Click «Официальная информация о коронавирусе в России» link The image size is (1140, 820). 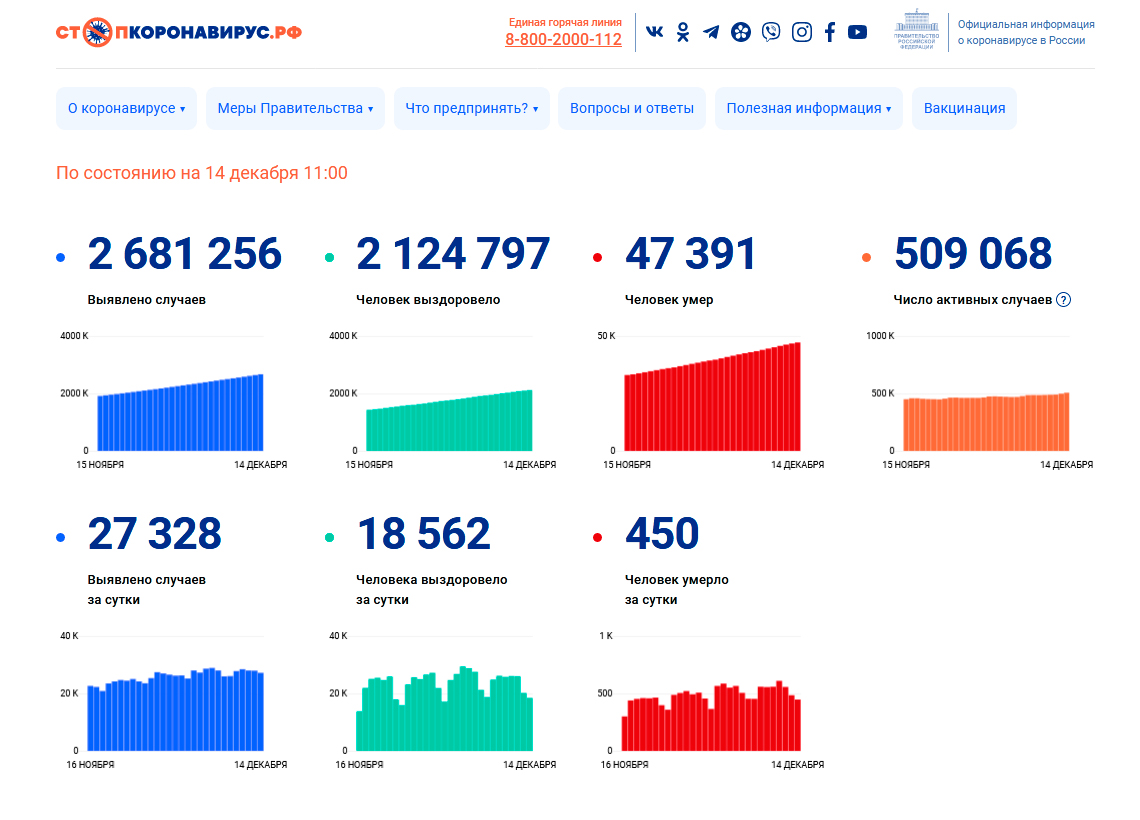(x=1025, y=32)
